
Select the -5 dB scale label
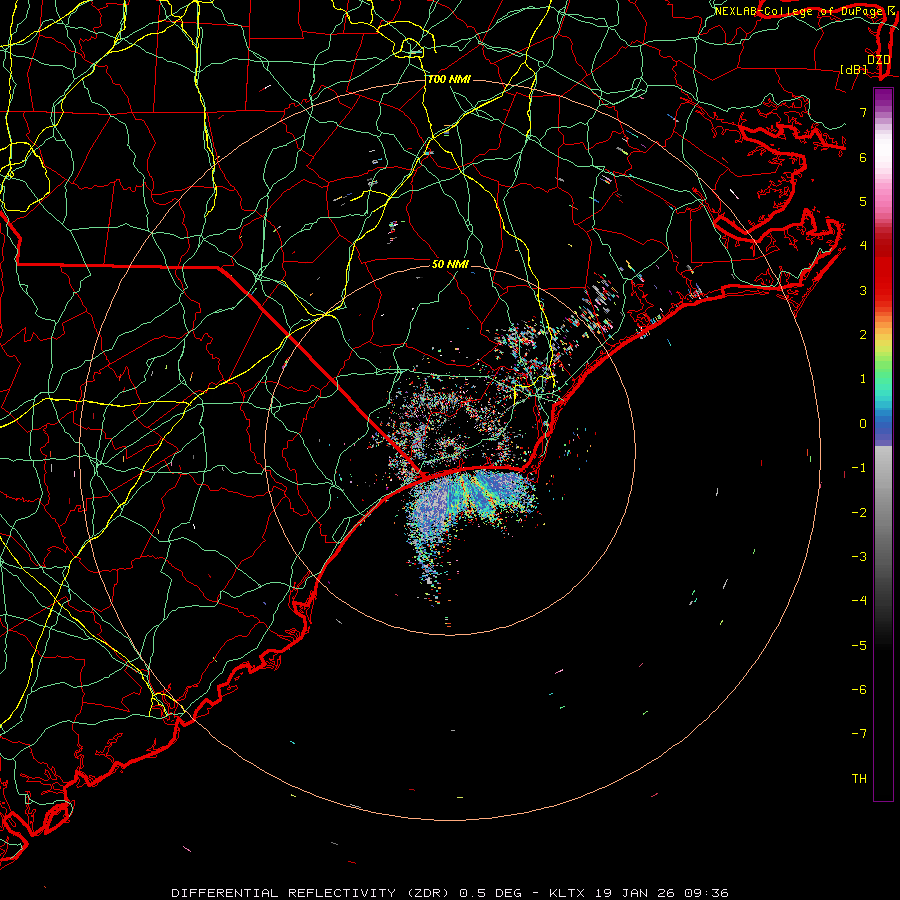(x=859, y=646)
